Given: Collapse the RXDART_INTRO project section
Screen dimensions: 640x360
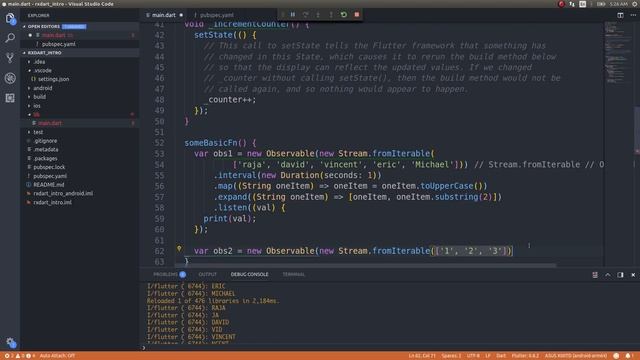Looking at the screenshot, I should [80, 53].
